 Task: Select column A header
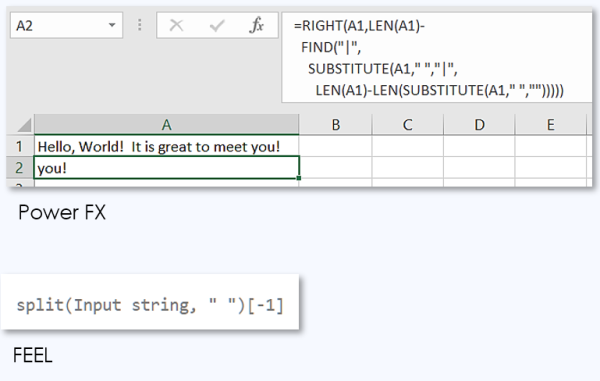[166, 125]
